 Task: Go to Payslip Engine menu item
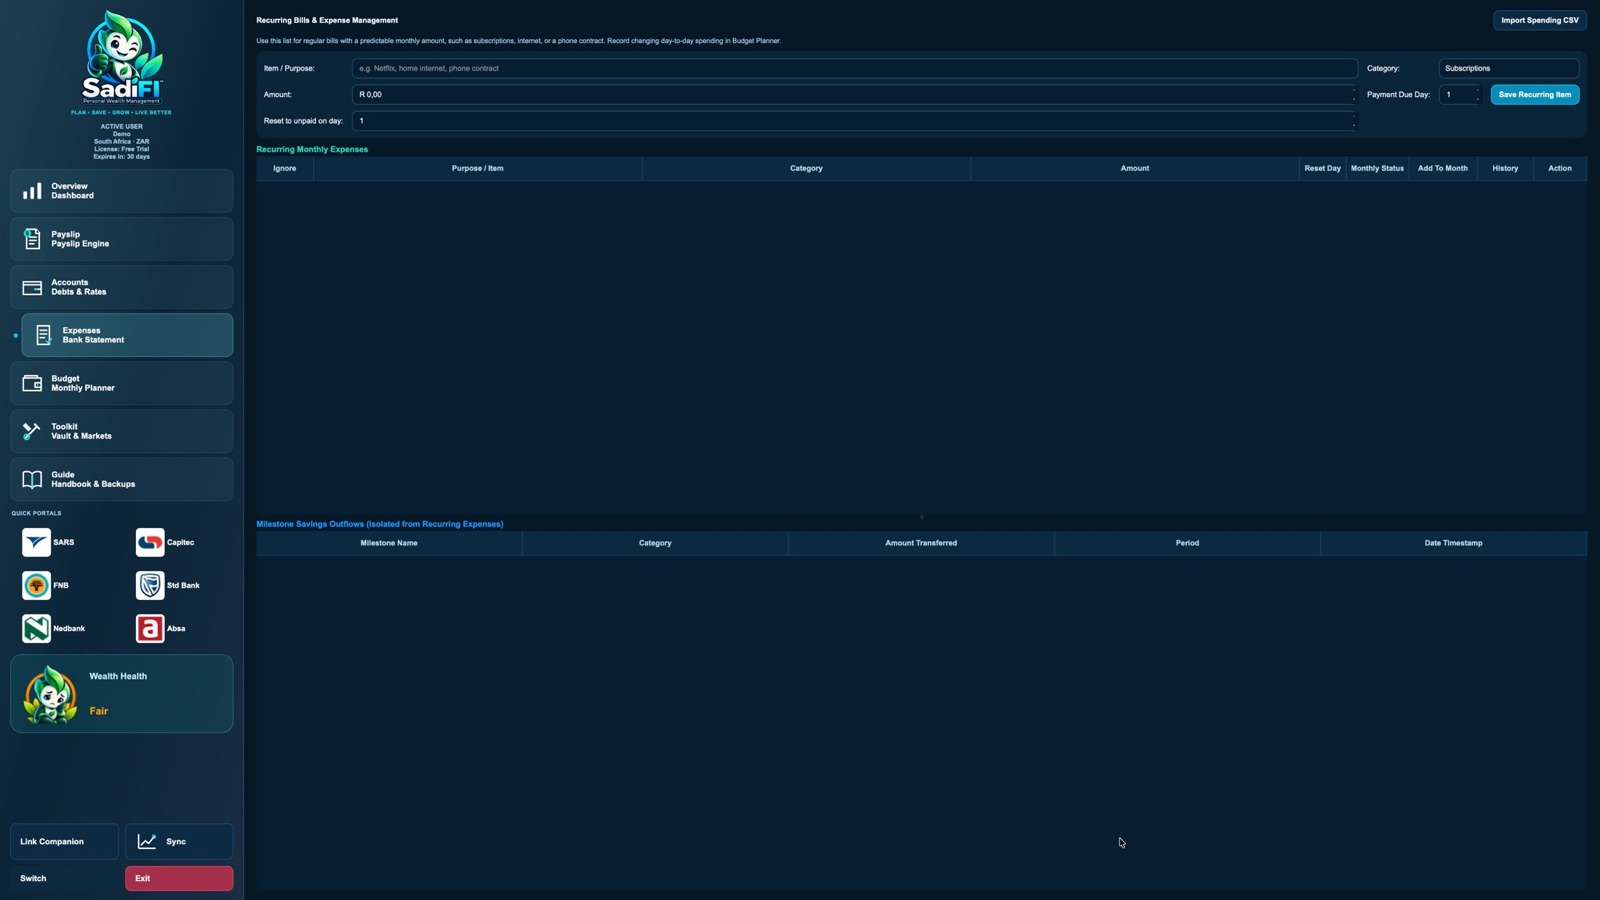pyautogui.click(x=122, y=239)
